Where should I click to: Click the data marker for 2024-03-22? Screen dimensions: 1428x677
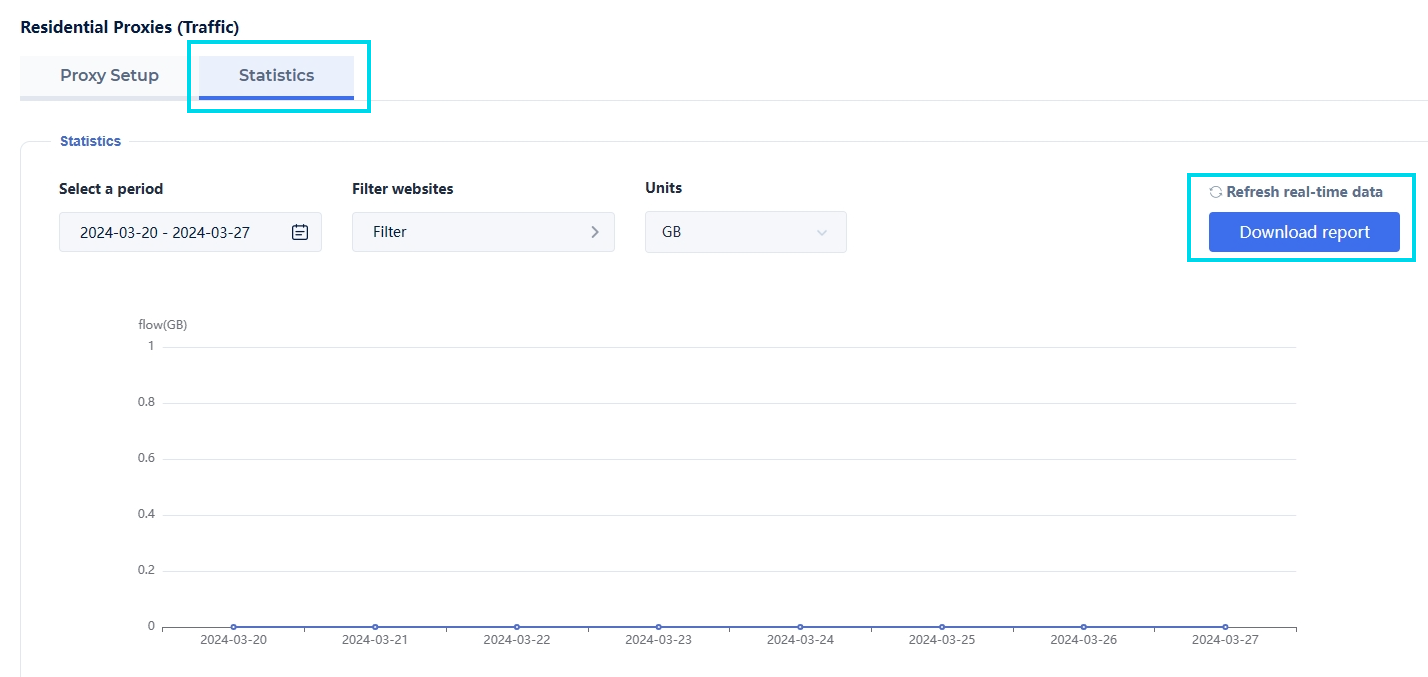click(516, 627)
